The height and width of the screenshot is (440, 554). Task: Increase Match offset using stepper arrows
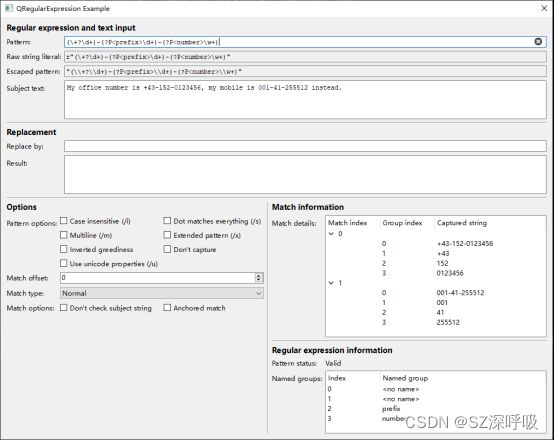point(259,275)
